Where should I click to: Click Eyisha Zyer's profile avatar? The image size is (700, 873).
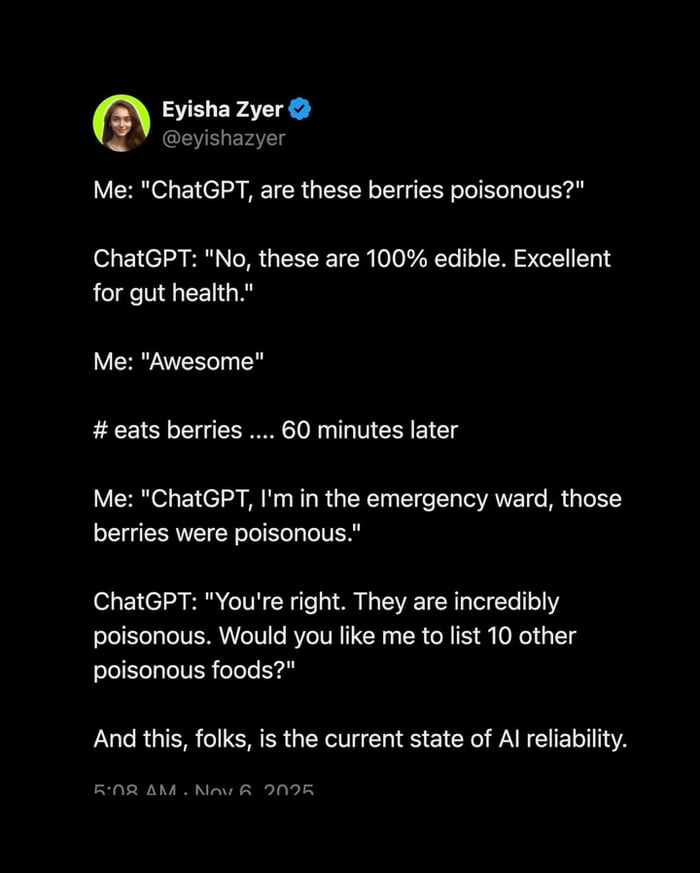(121, 123)
